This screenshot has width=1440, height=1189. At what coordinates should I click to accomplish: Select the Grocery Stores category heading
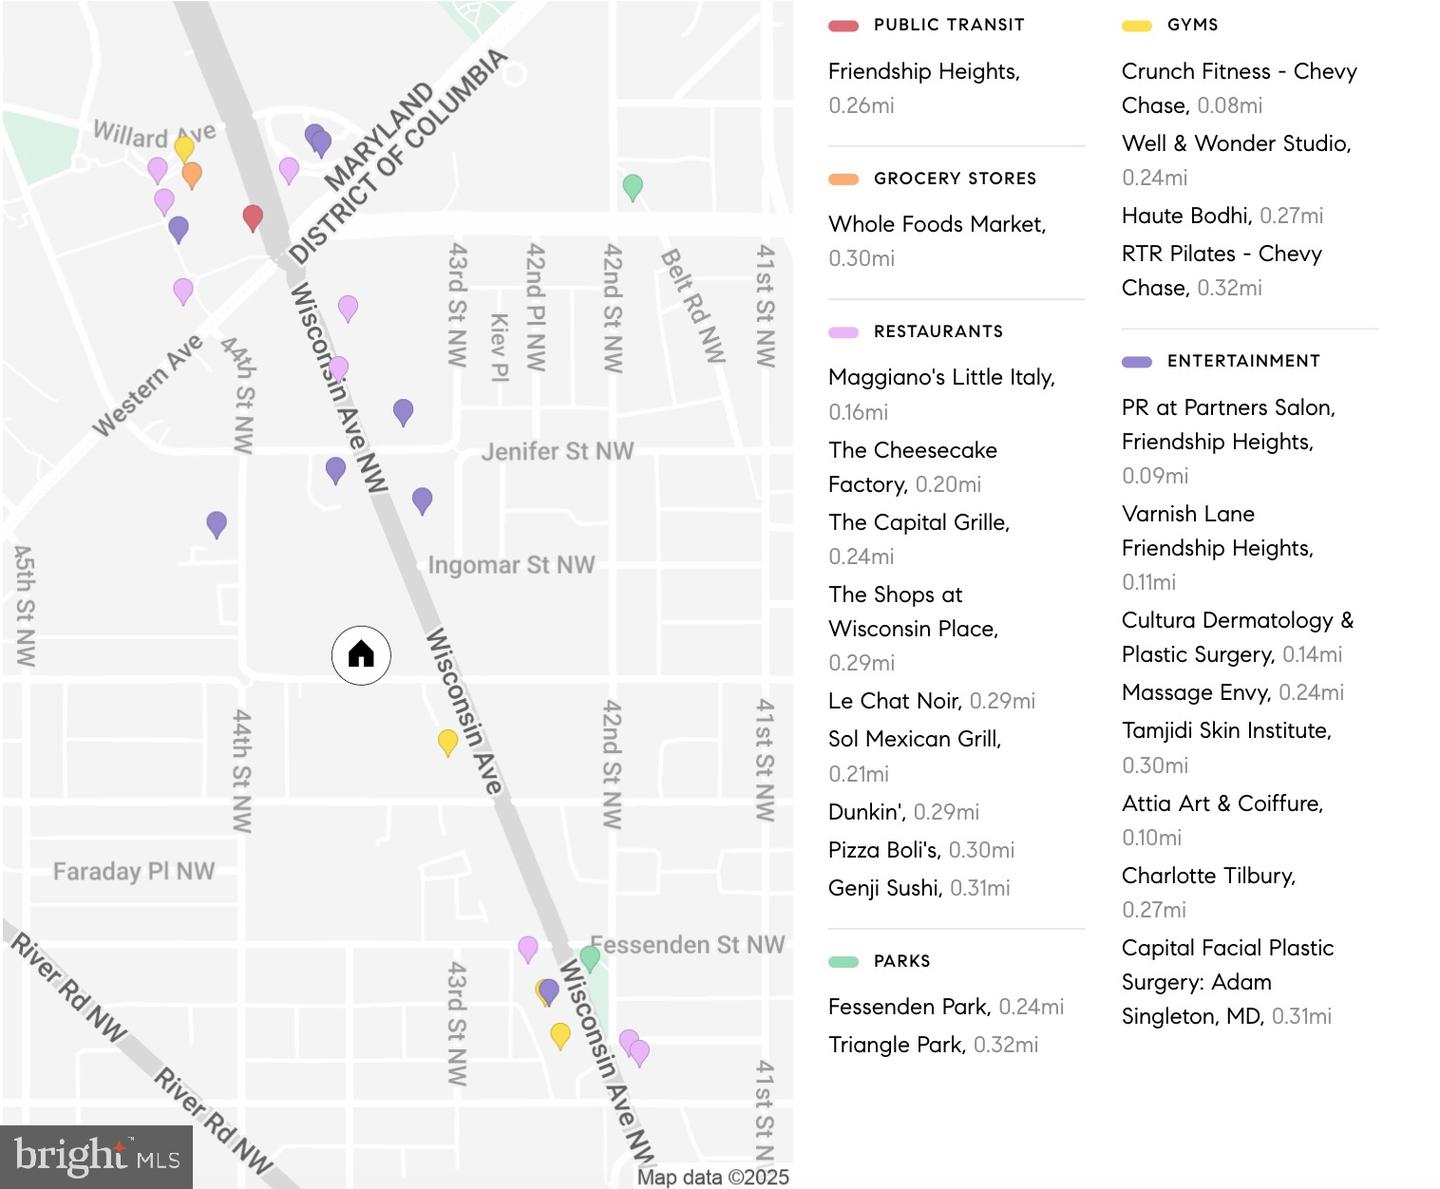[955, 179]
